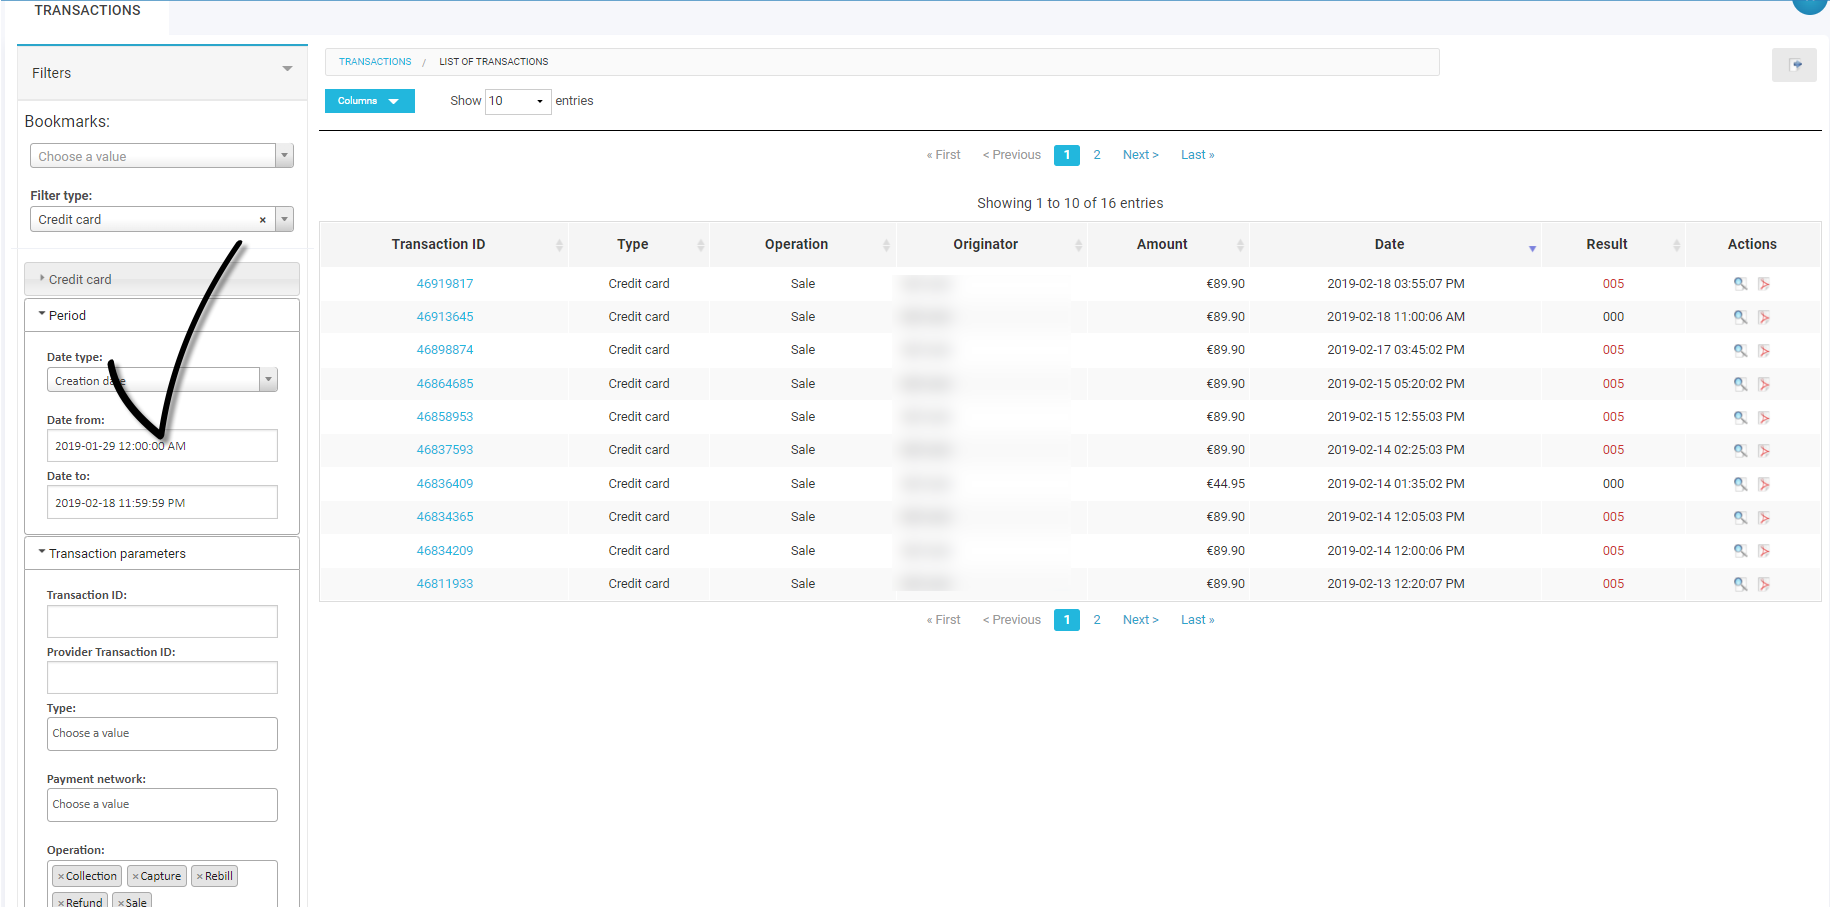Screen dimensions: 1830x907
Task: Export icon for transaction 46919817
Action: coord(1764,284)
